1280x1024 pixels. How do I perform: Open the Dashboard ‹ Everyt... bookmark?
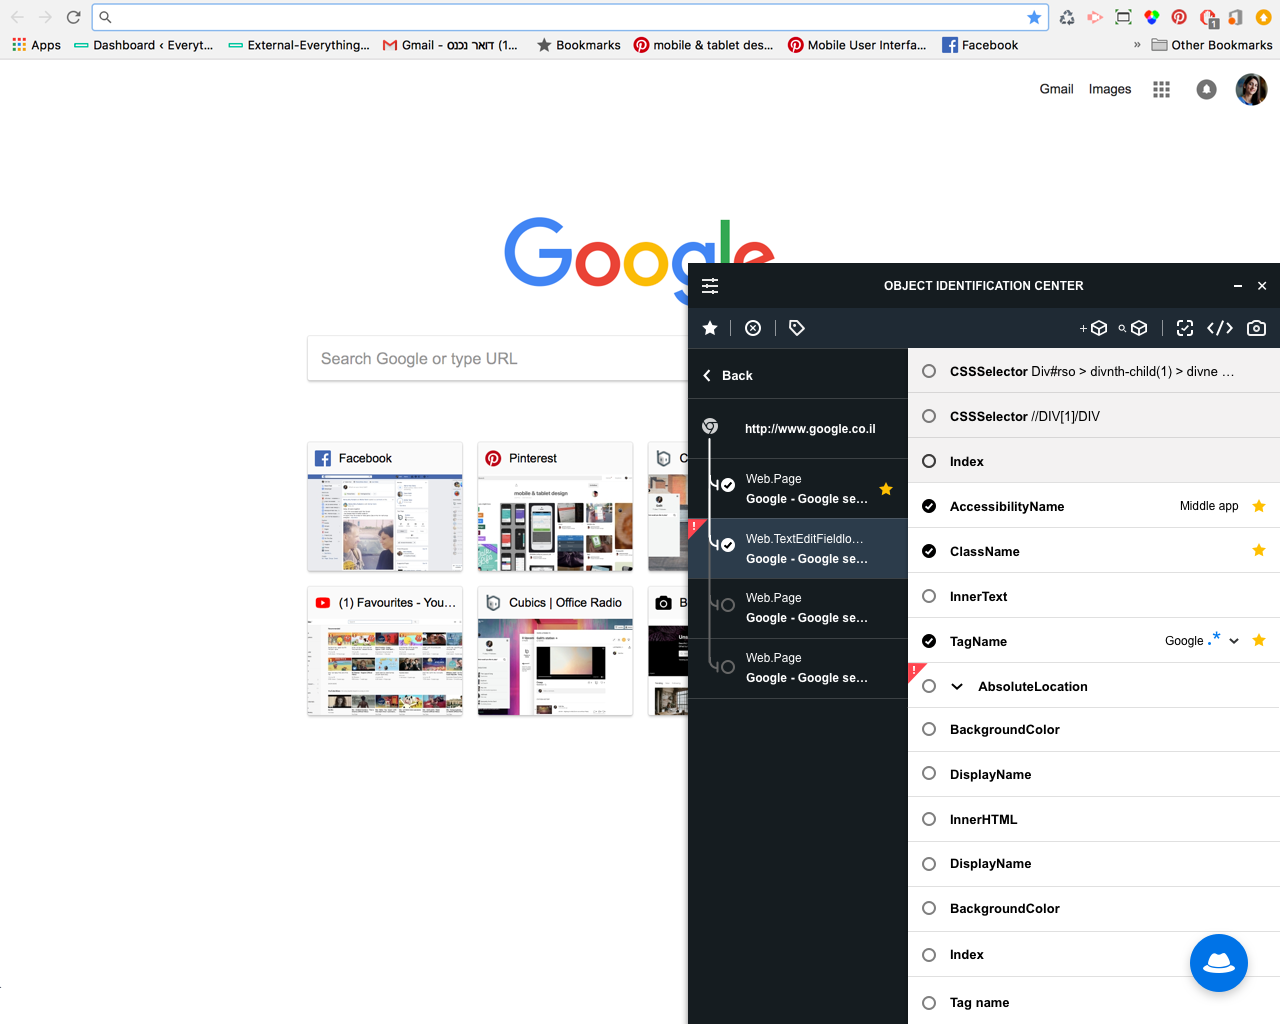point(143,45)
